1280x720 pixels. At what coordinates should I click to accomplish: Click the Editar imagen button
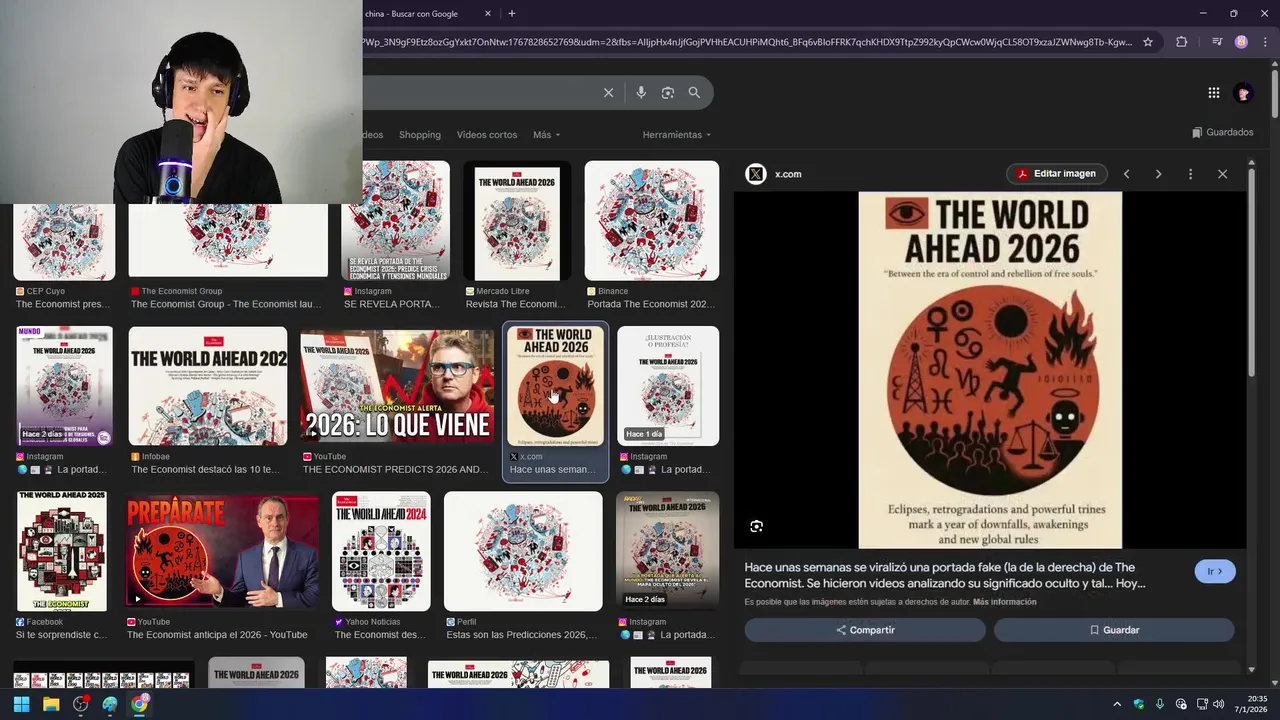1057,174
